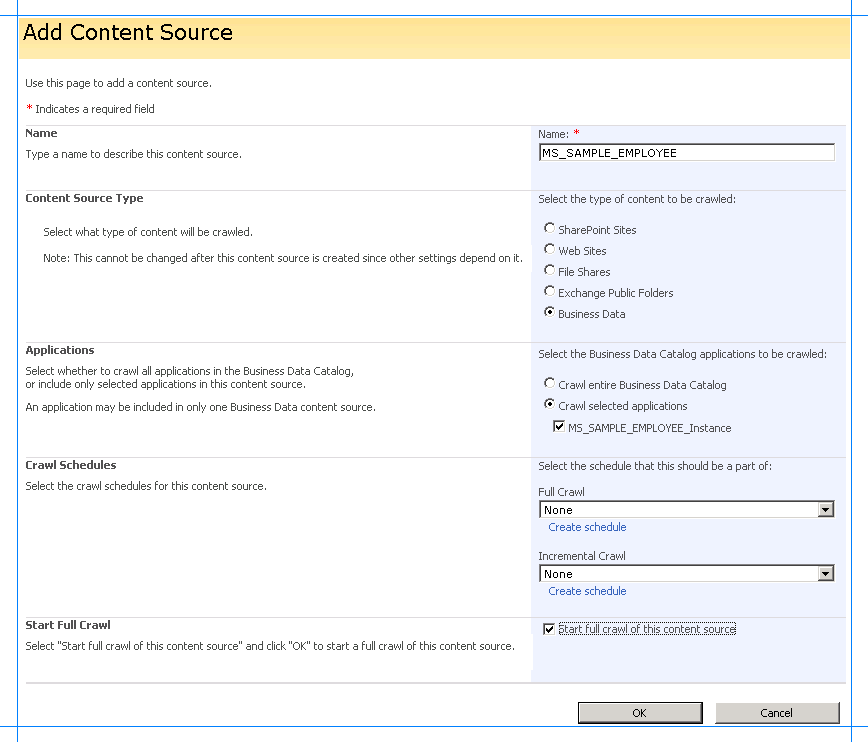Image resolution: width=868 pixels, height=742 pixels.
Task: Click Create schedule under Incremental Crawl
Action: pyautogui.click(x=586, y=591)
